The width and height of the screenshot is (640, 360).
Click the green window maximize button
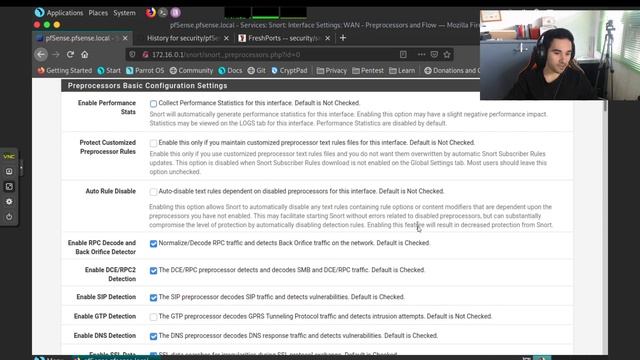tap(47, 24)
